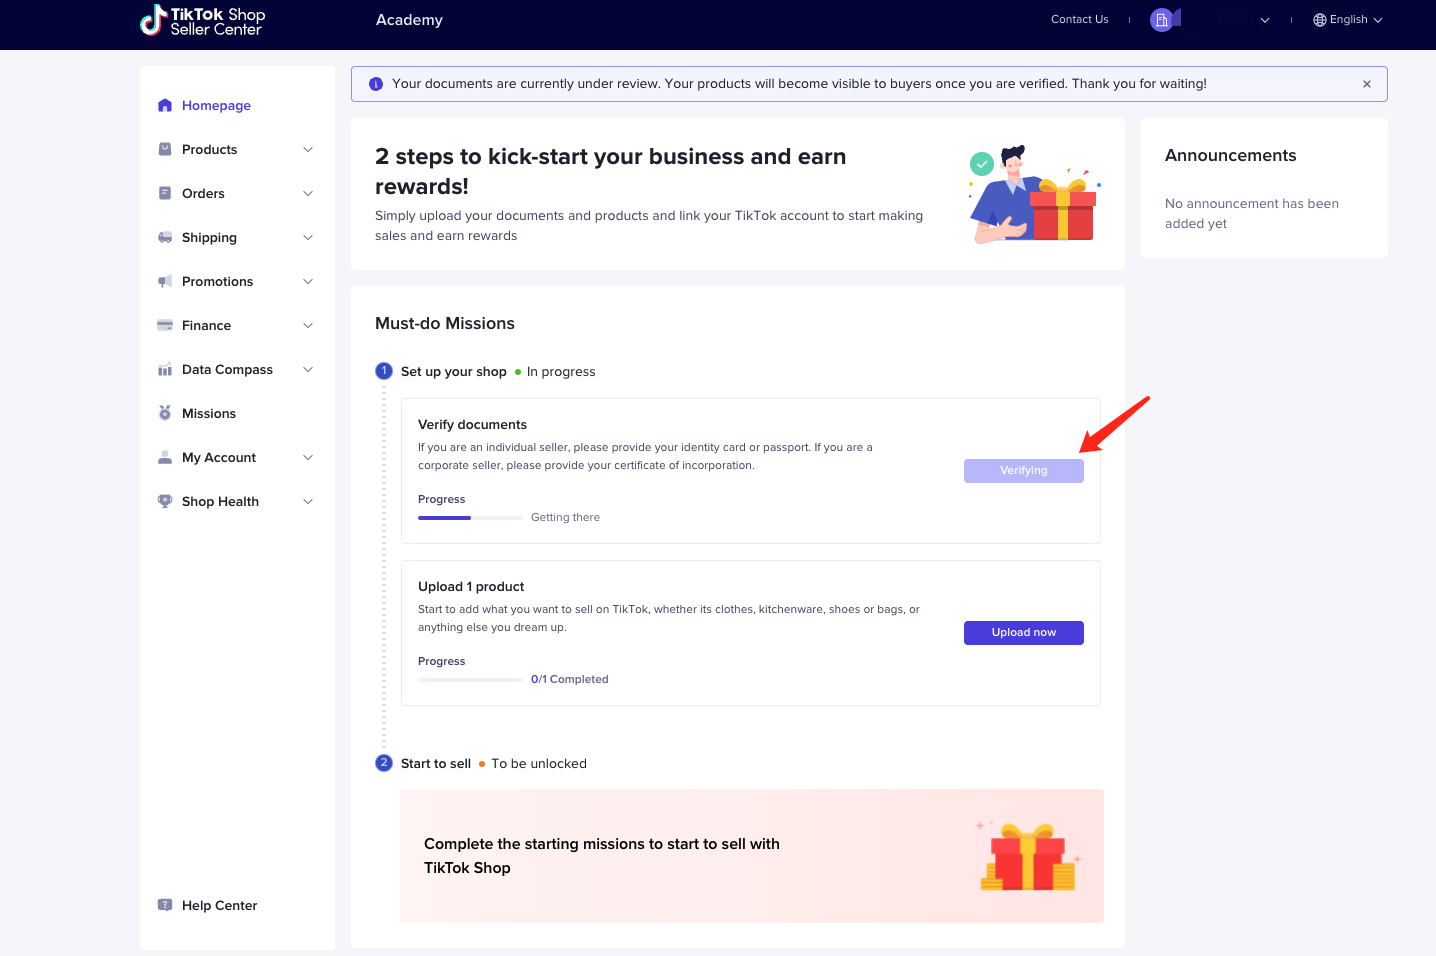Image resolution: width=1436 pixels, height=956 pixels.
Task: Click the 'Getting there' progress text
Action: (x=566, y=518)
